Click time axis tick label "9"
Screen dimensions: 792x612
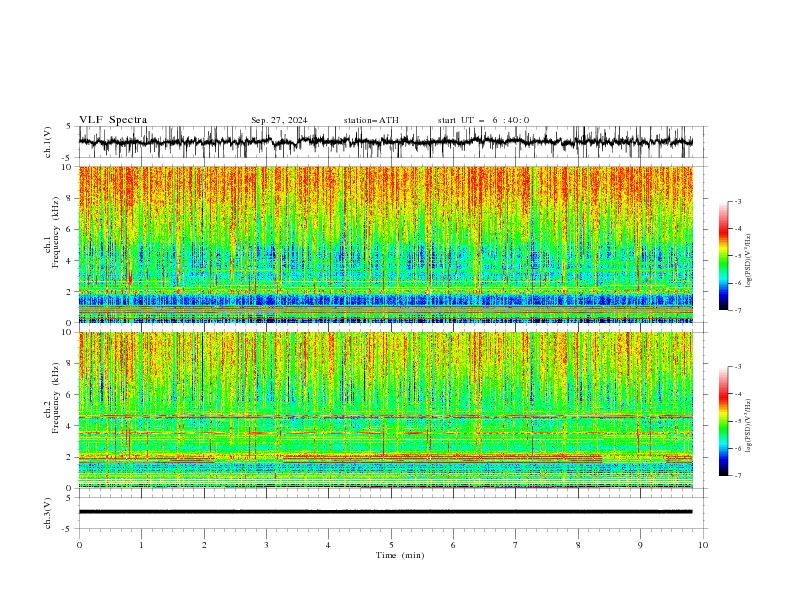(x=640, y=545)
